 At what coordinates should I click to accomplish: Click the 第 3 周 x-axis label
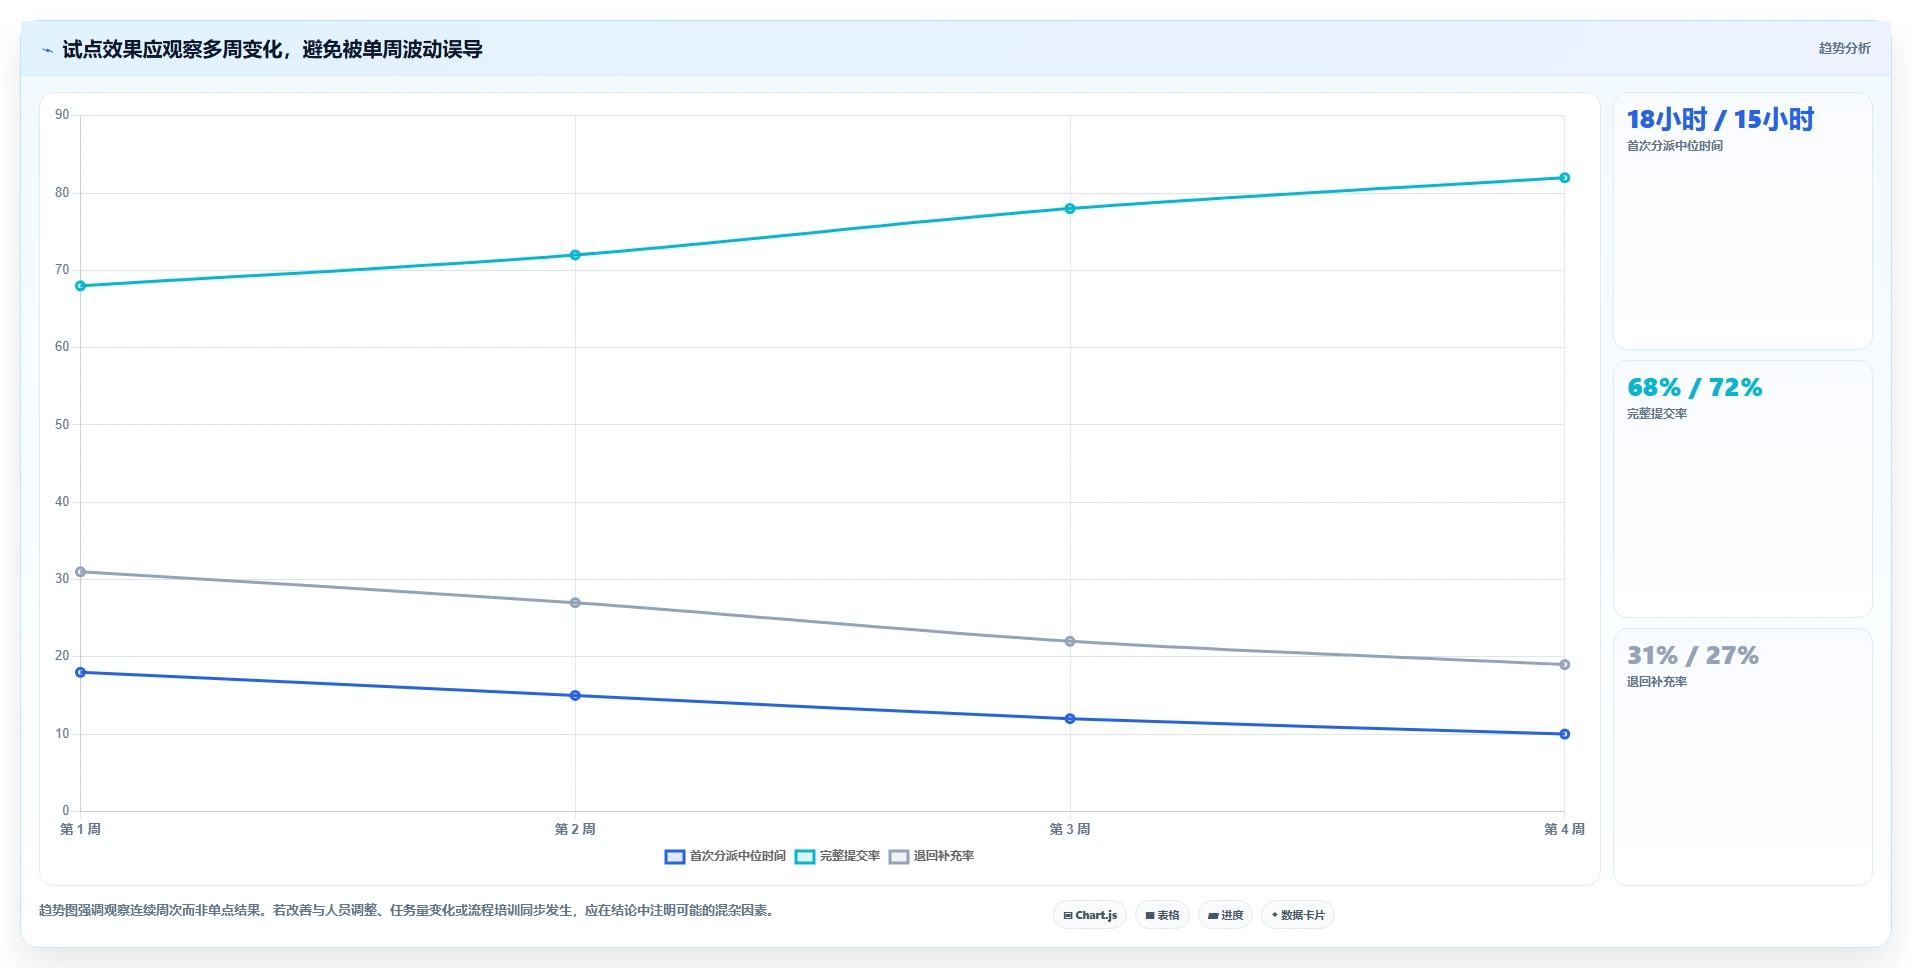(1070, 829)
